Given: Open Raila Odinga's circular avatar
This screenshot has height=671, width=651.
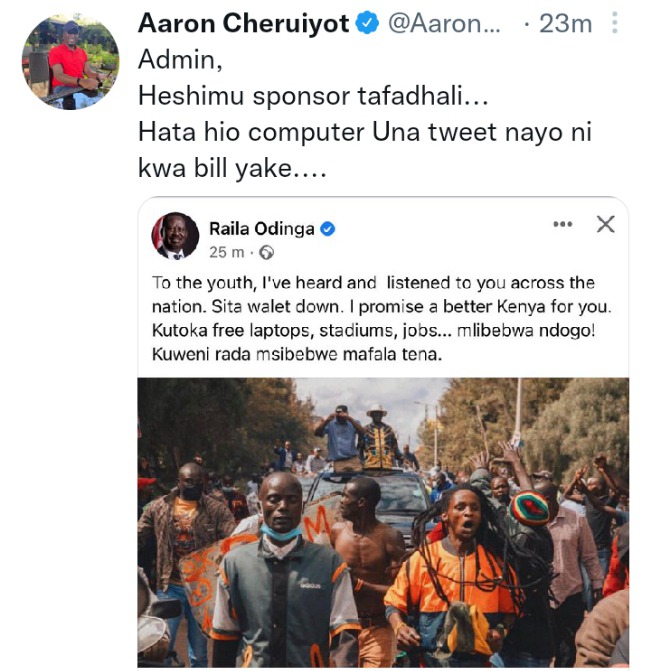Looking at the screenshot, I should coord(175,236).
